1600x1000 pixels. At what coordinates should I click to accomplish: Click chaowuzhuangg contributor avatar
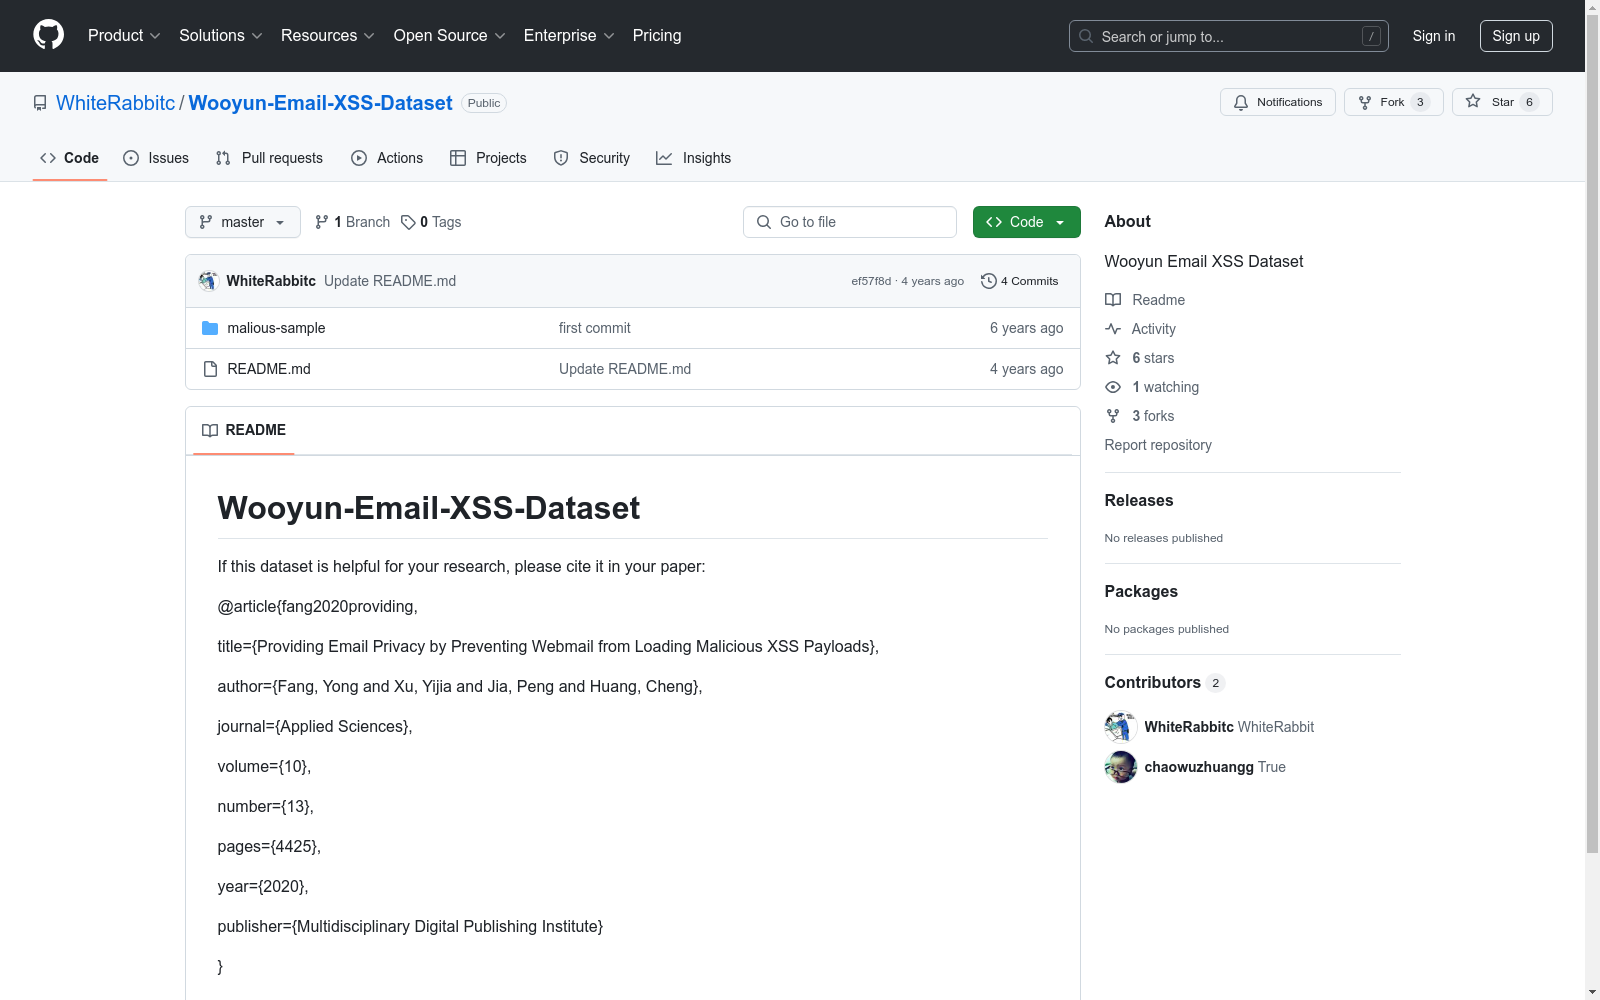1121,767
